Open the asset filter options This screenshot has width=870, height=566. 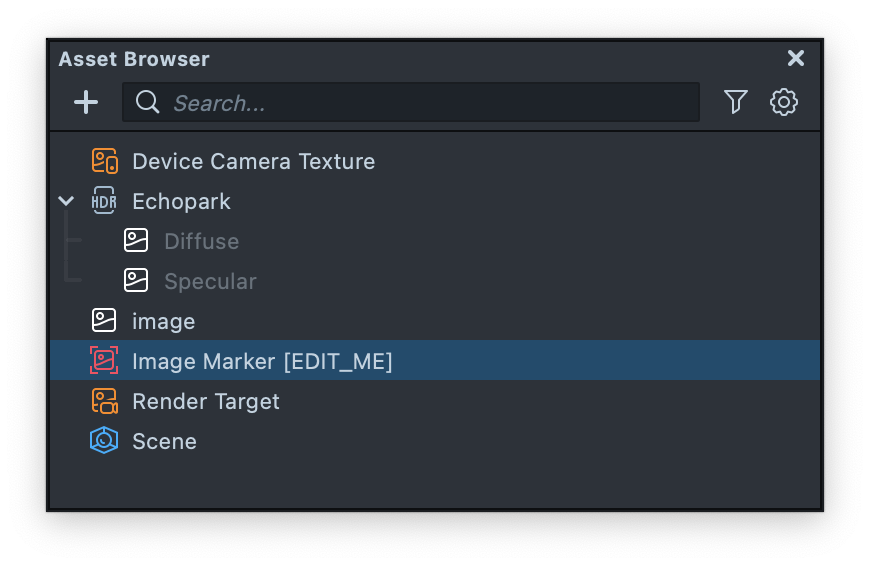[x=736, y=102]
